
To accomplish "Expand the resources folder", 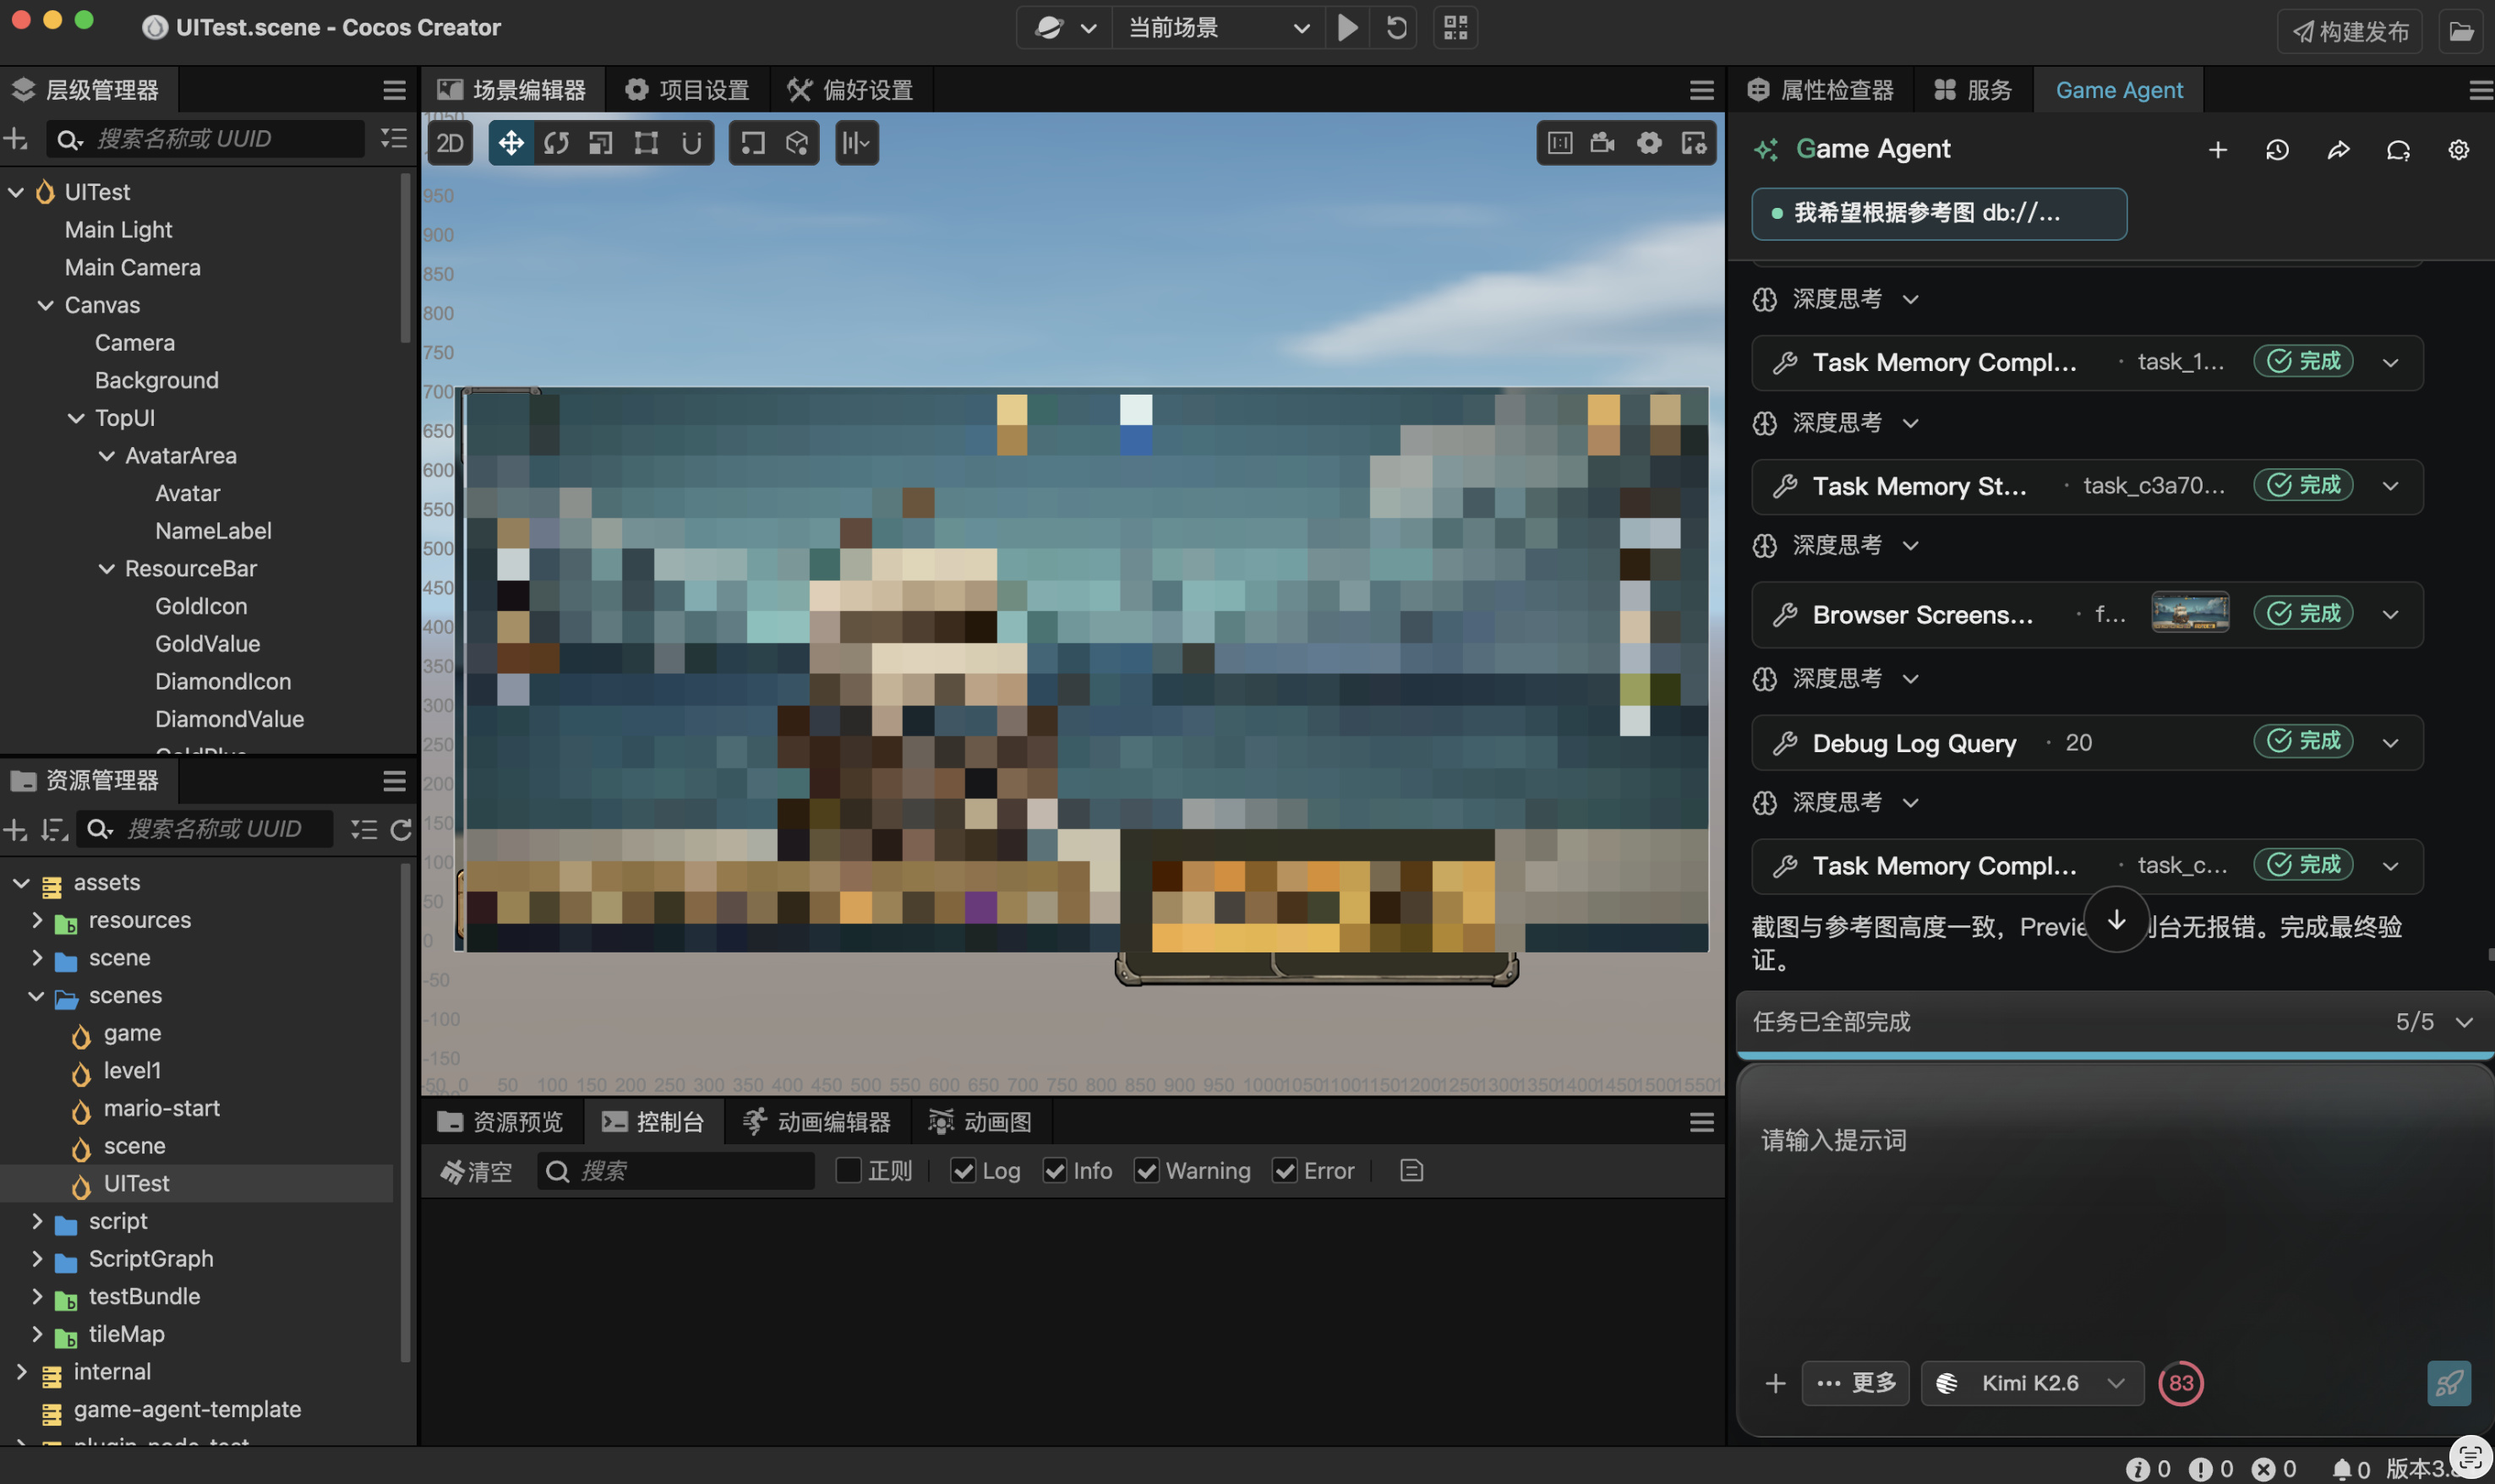I will pos(37,920).
